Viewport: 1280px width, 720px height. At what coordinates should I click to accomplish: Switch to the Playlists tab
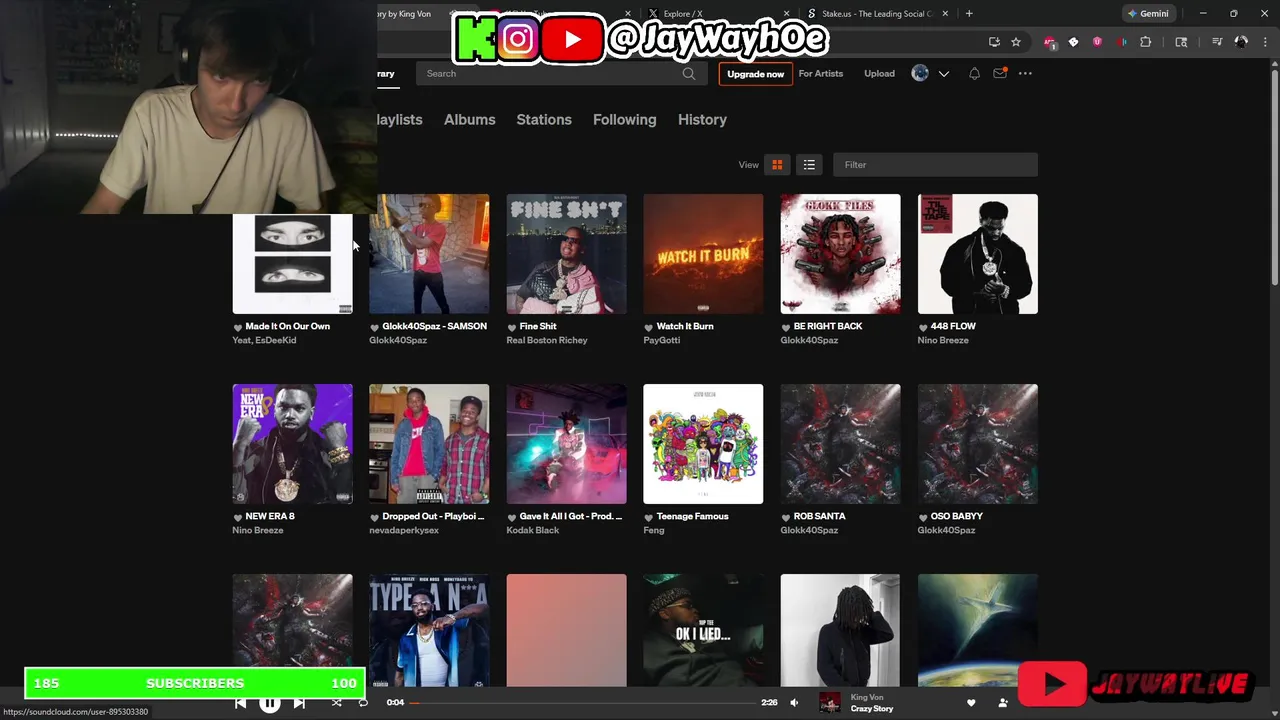tap(400, 119)
